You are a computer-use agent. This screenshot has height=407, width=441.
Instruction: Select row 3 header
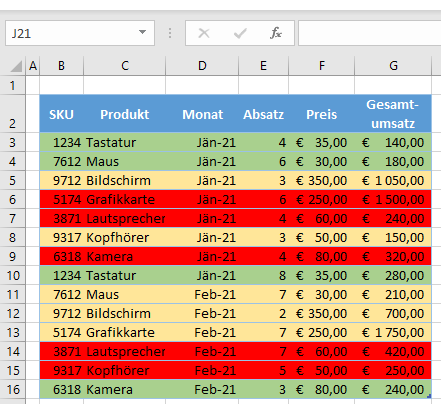(x=13, y=142)
